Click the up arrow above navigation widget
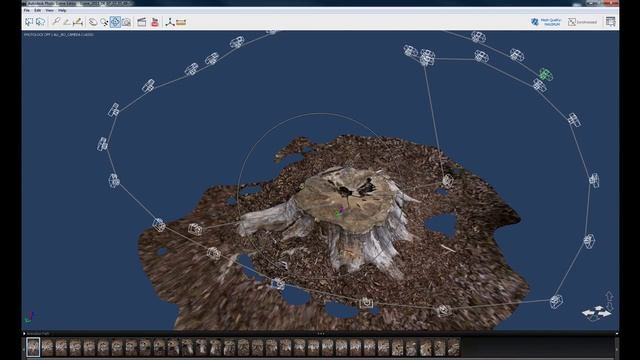Image resolution: width=640 pixels, height=360 pixels. coord(609,296)
